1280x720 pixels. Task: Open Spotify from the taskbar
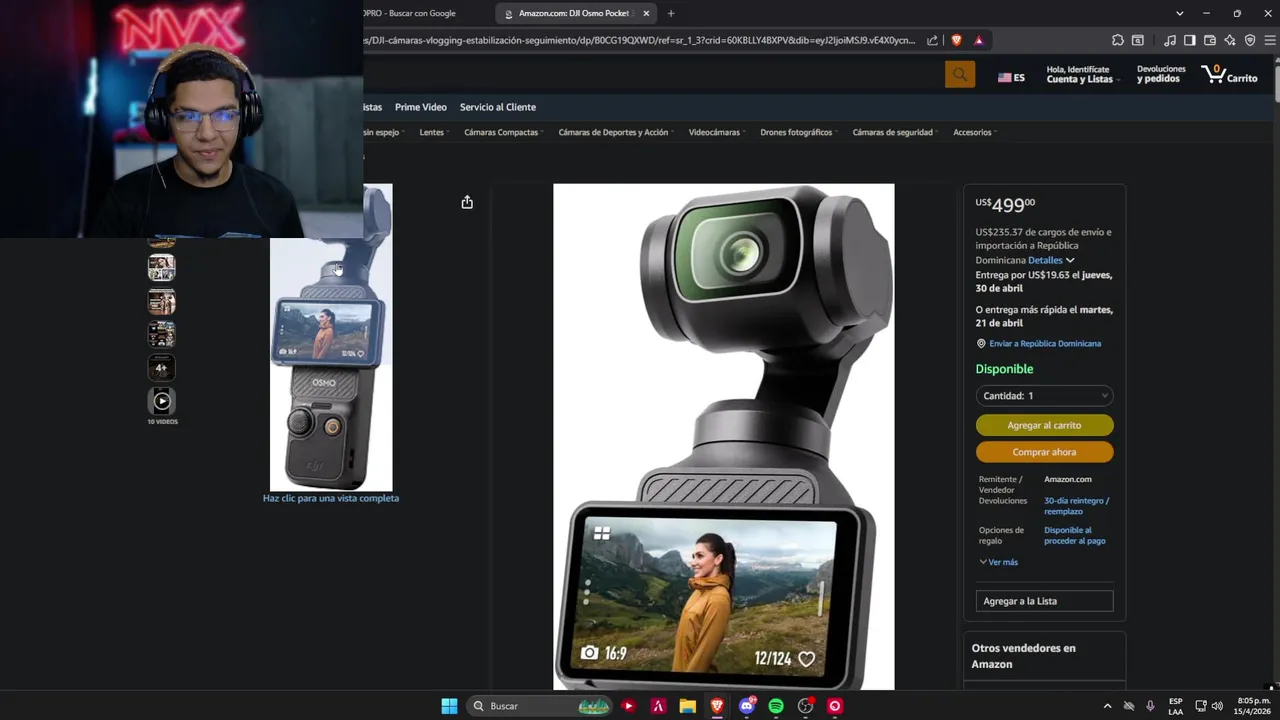(776, 706)
